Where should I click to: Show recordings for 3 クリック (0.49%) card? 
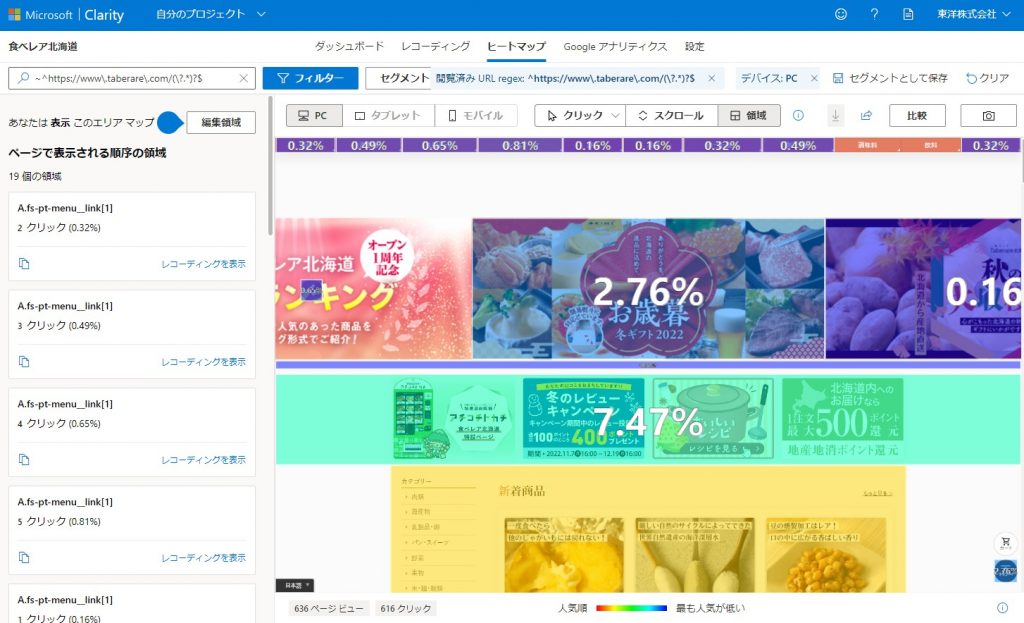click(204, 362)
